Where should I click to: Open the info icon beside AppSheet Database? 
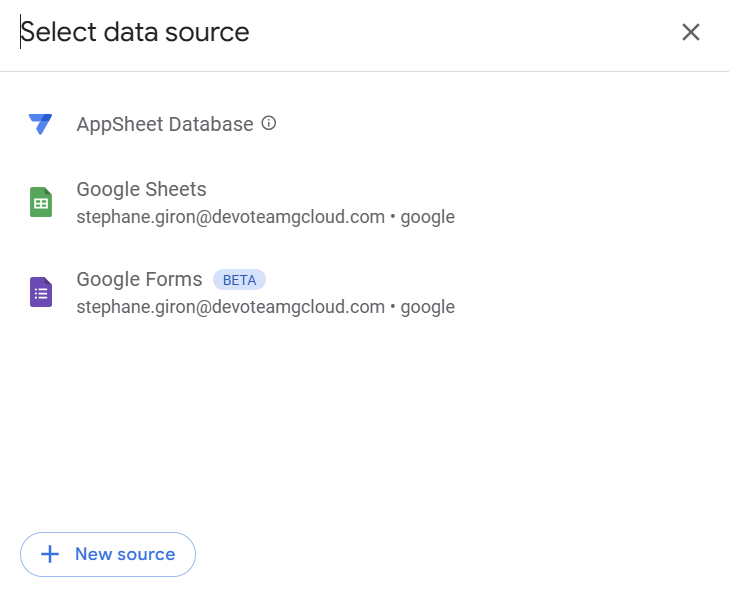coord(269,123)
